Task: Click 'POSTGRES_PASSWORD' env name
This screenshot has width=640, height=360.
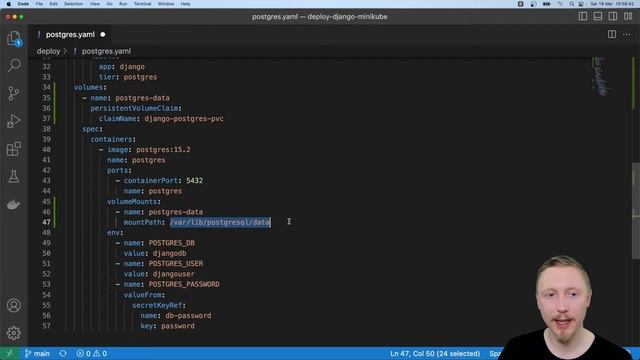Action: click(x=184, y=284)
